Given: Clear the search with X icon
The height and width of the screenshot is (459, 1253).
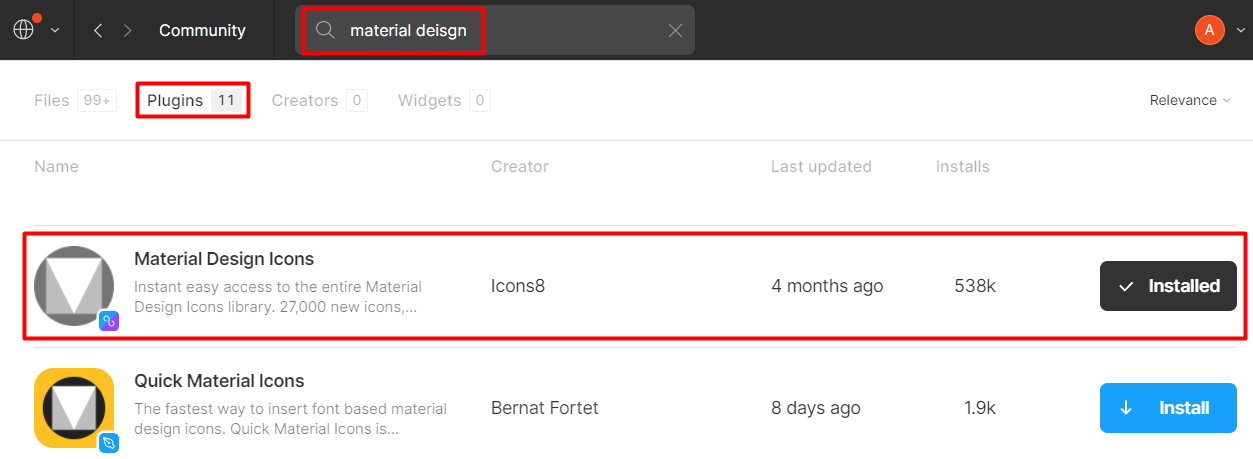Looking at the screenshot, I should click(x=675, y=30).
